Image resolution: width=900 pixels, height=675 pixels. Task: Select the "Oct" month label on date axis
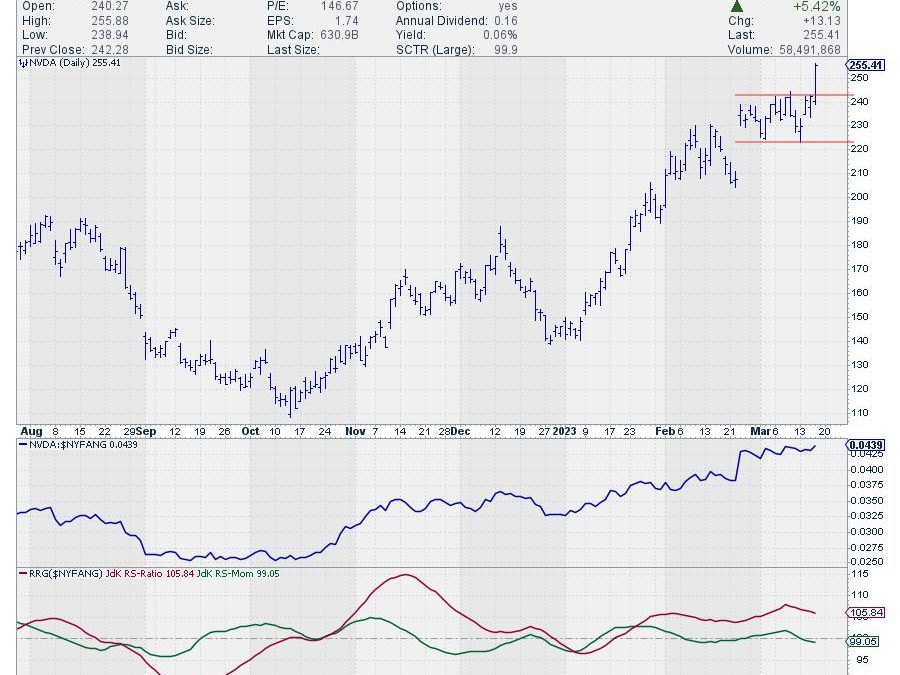click(250, 431)
